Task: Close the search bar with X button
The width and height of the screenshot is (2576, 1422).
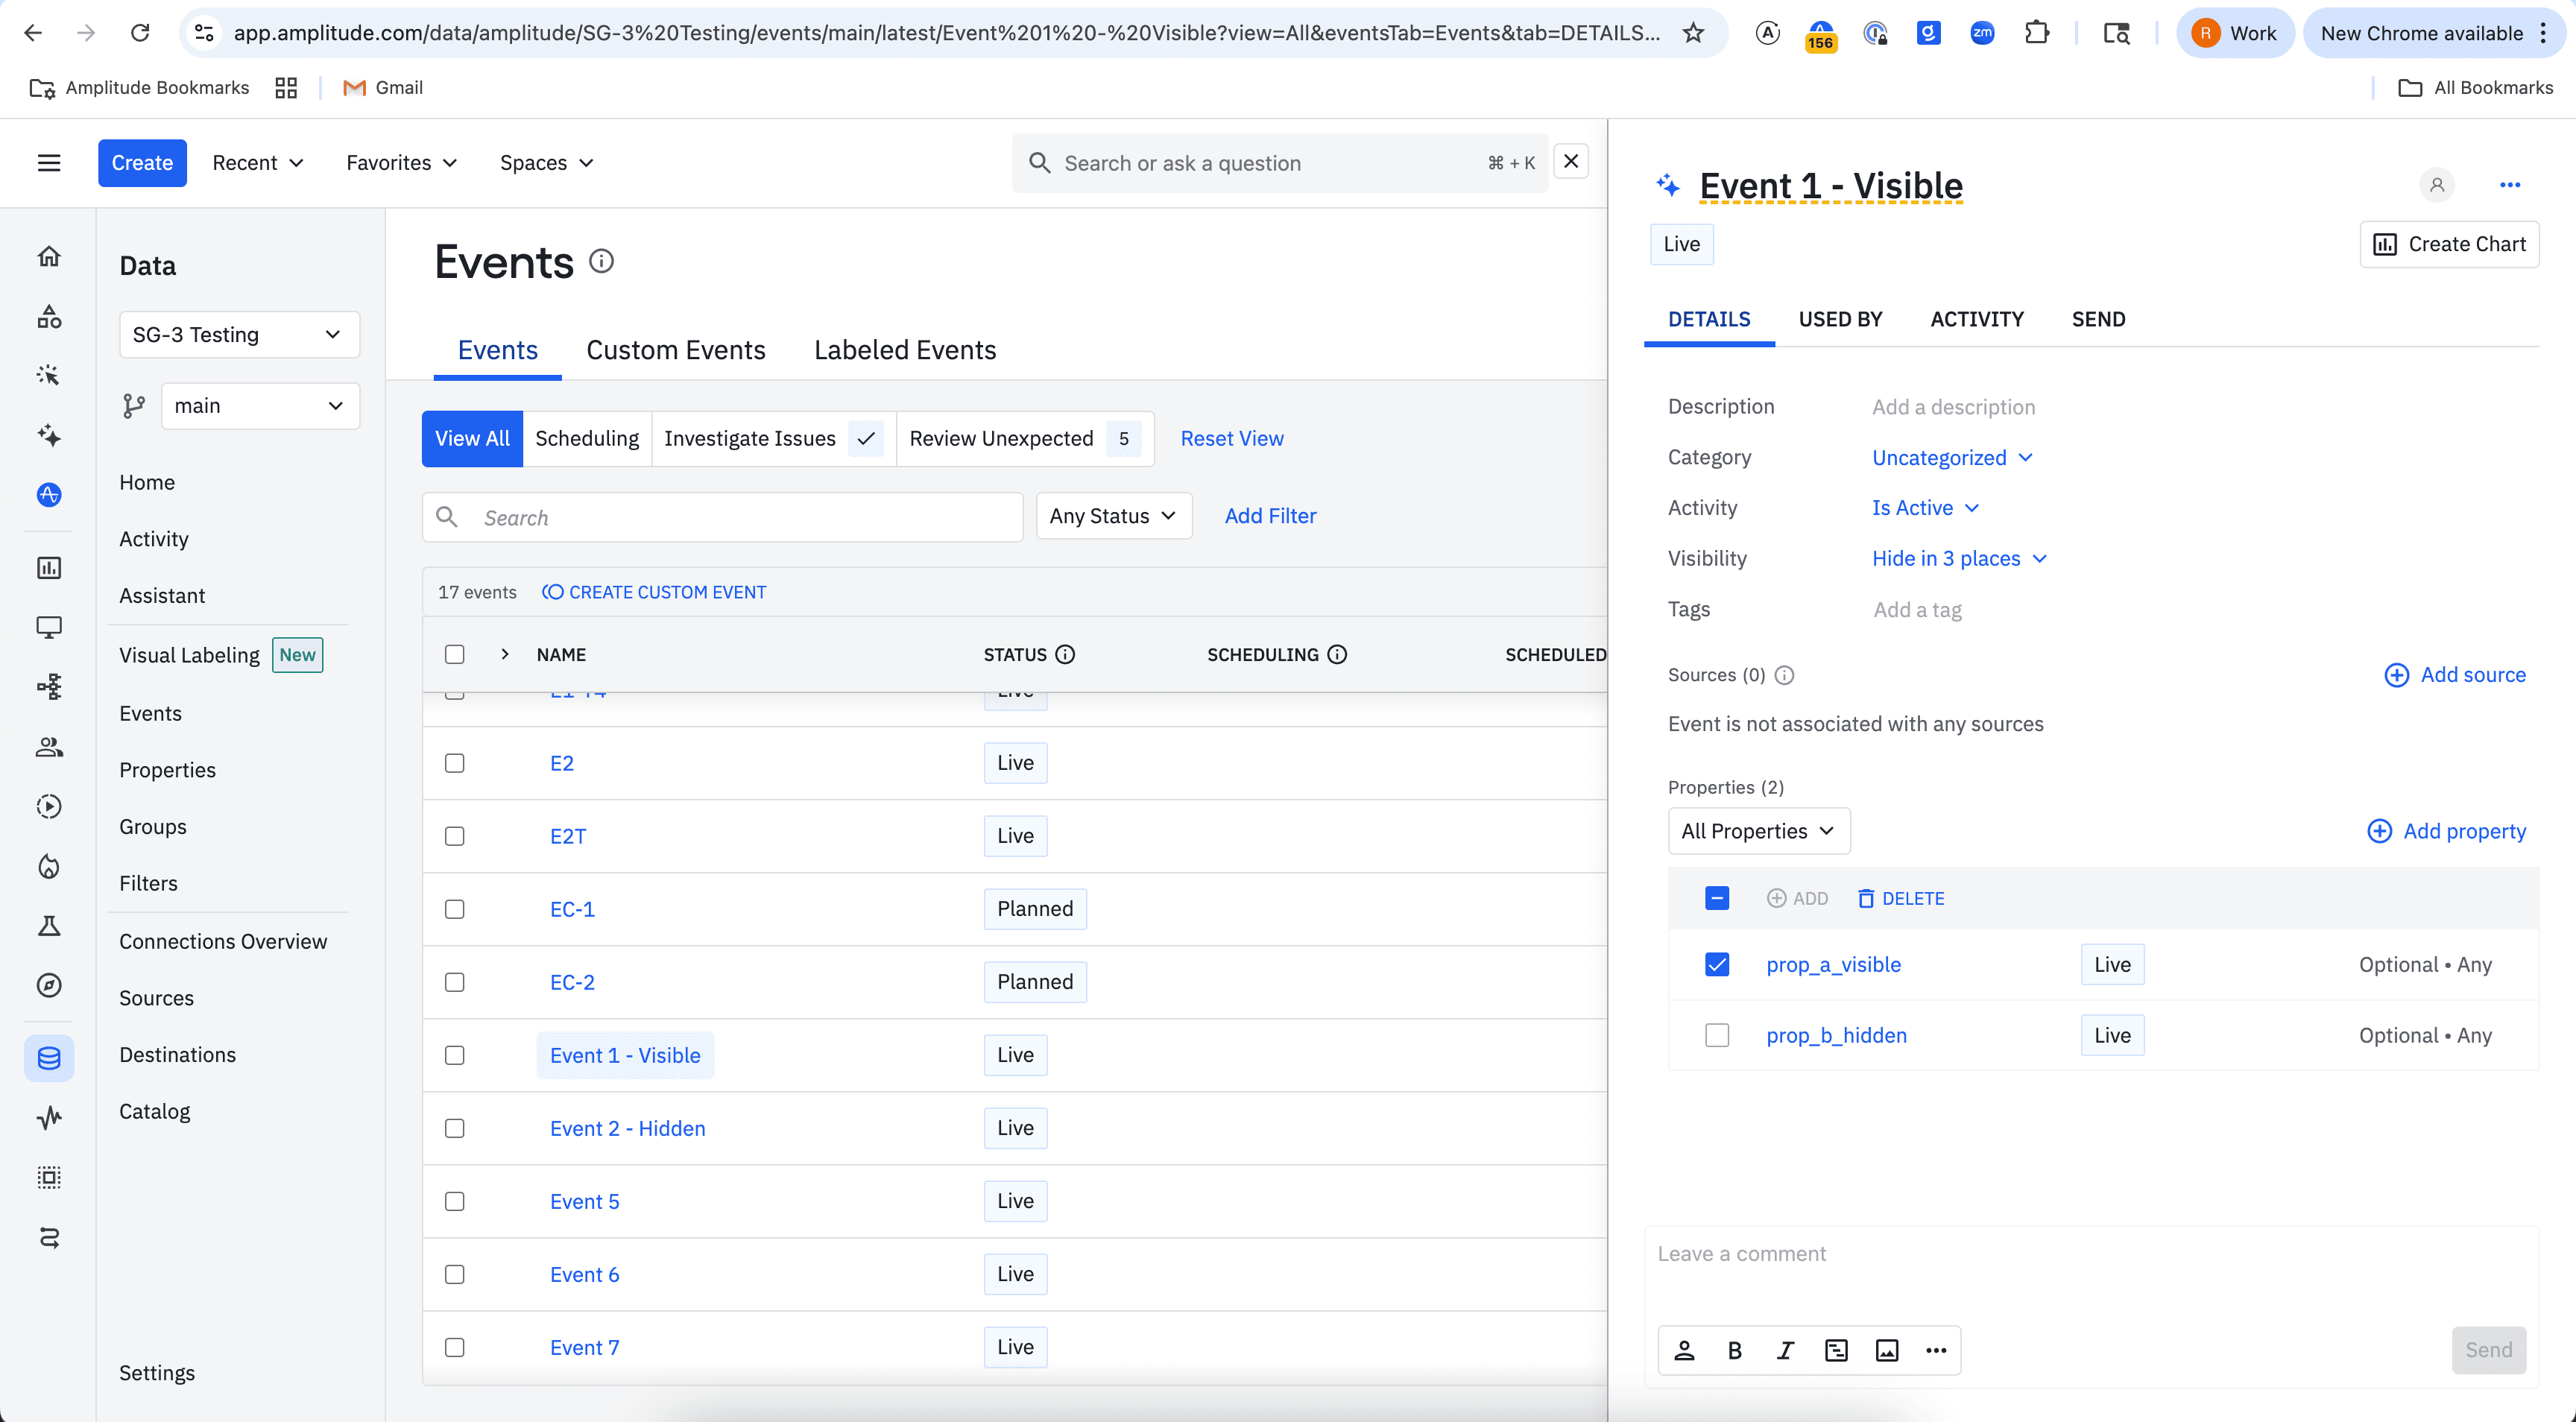Action: (x=1571, y=162)
